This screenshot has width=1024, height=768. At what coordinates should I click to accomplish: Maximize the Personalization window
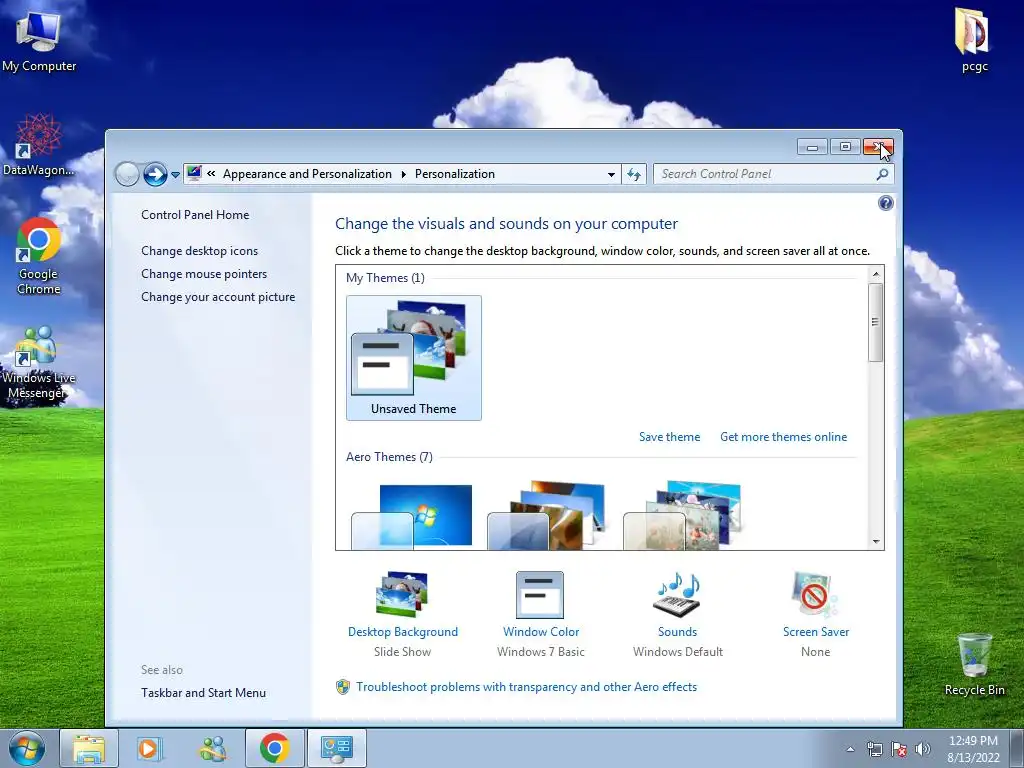click(844, 147)
